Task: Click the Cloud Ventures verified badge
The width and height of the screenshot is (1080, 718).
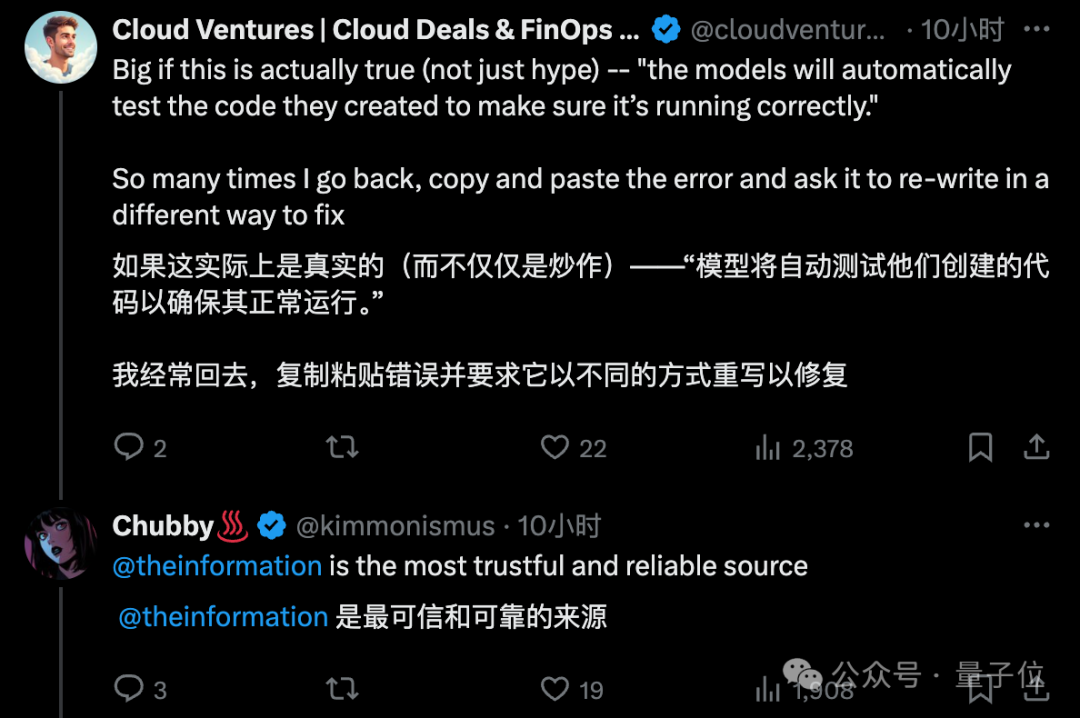Action: tap(666, 30)
